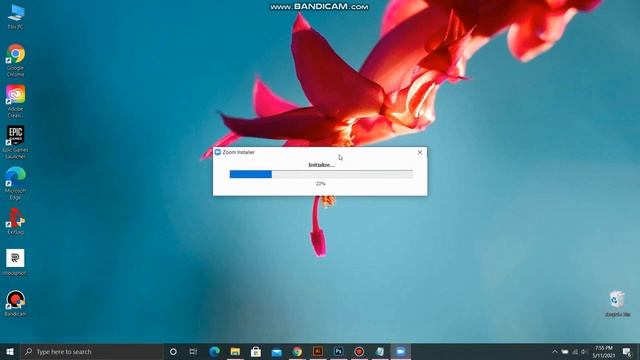The image size is (640, 360).
Task: Open Microsoft Edge desktop shortcut
Action: [16, 183]
